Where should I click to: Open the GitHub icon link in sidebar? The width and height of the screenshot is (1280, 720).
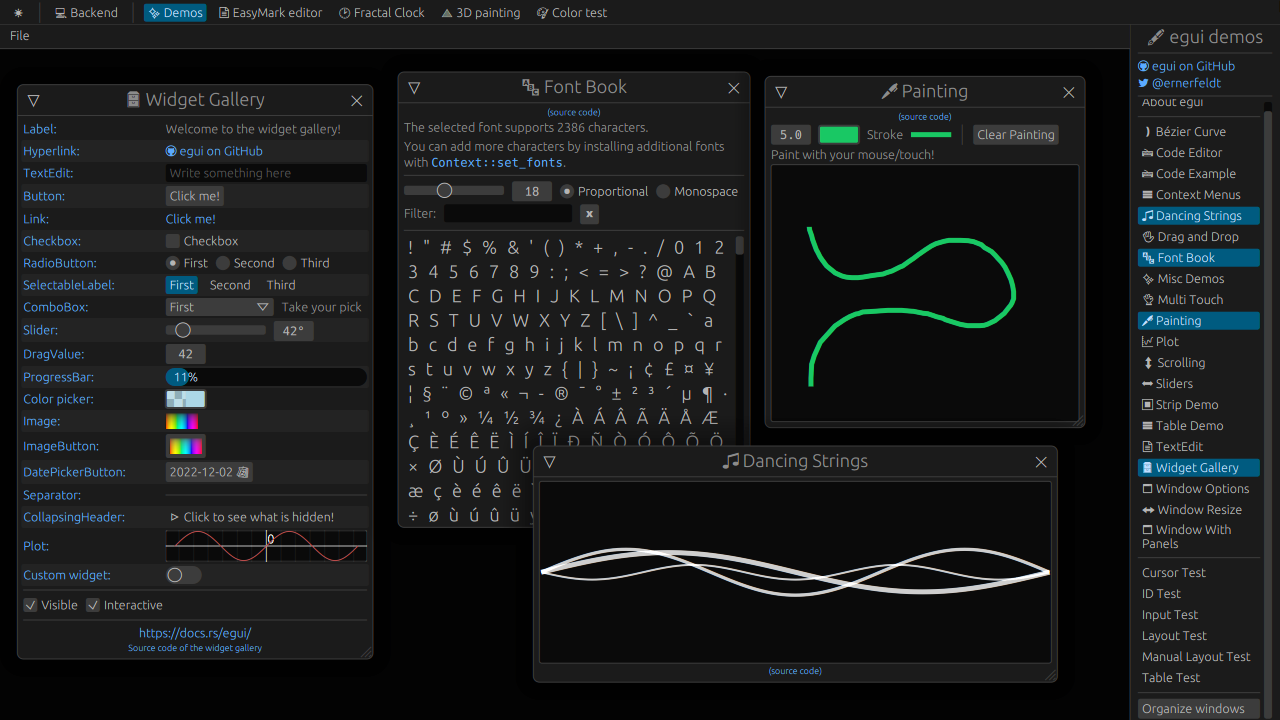[x=1186, y=66]
